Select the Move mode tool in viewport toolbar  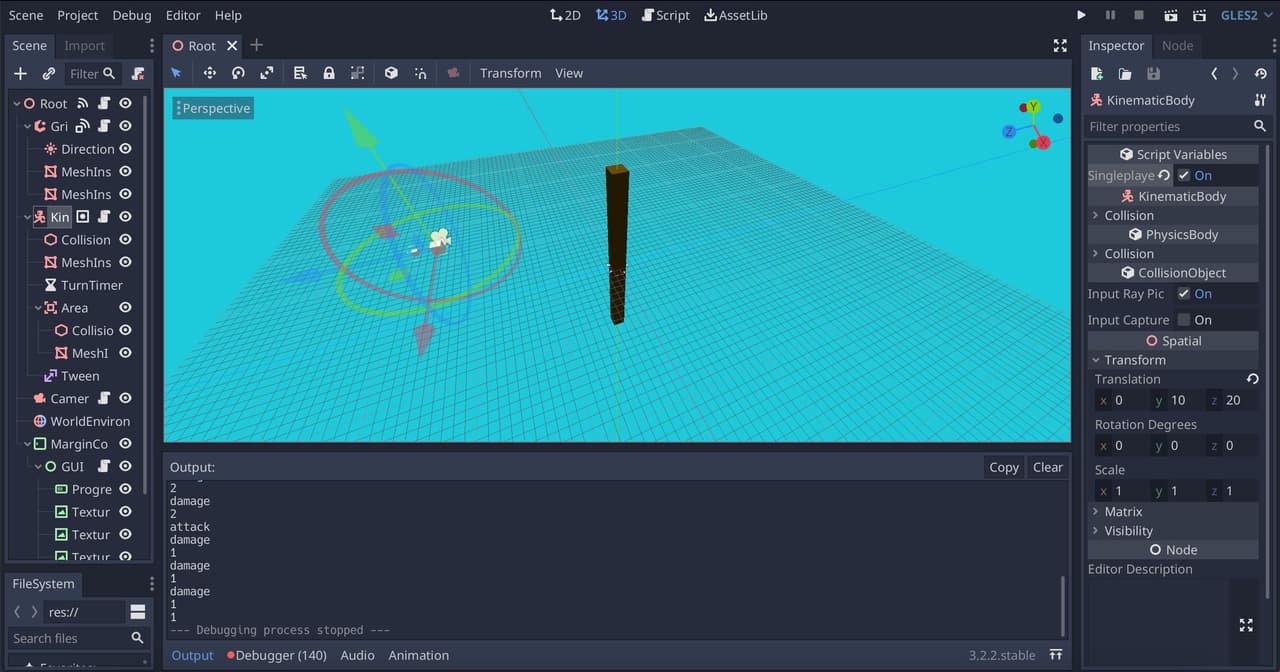(x=210, y=73)
